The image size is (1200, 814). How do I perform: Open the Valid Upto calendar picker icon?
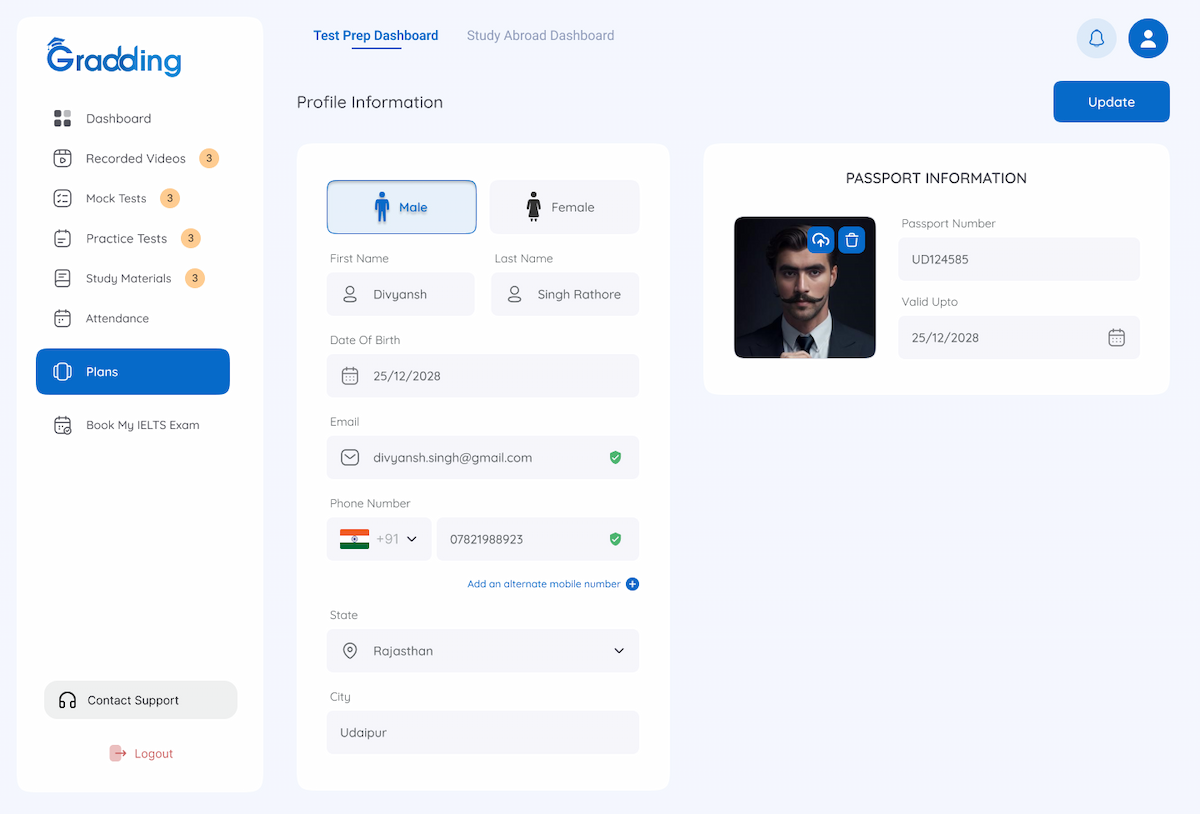[1117, 337]
